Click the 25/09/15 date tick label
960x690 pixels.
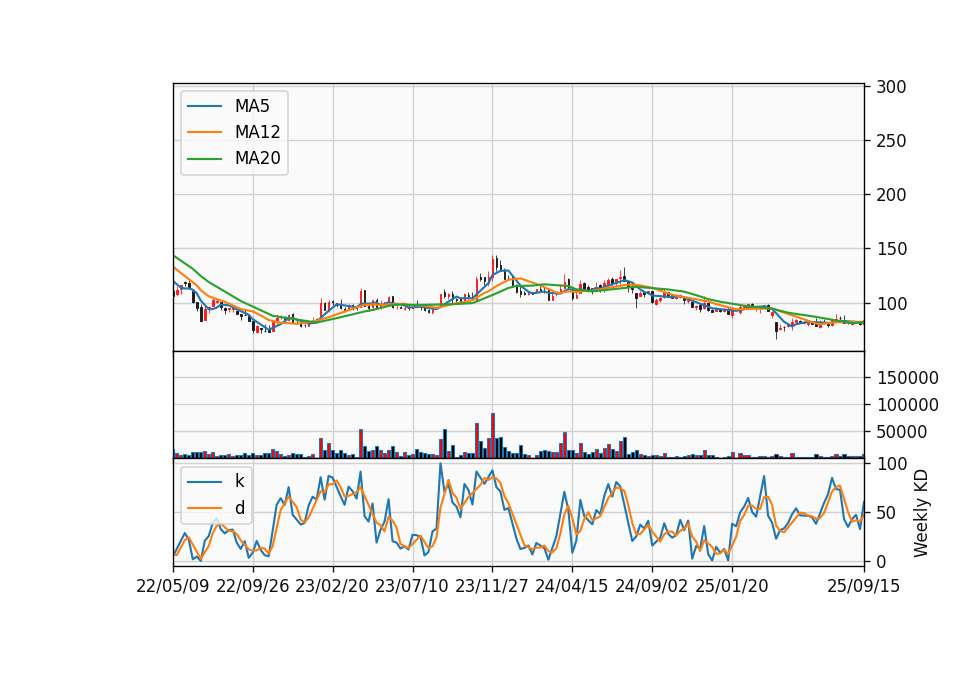pos(863,586)
